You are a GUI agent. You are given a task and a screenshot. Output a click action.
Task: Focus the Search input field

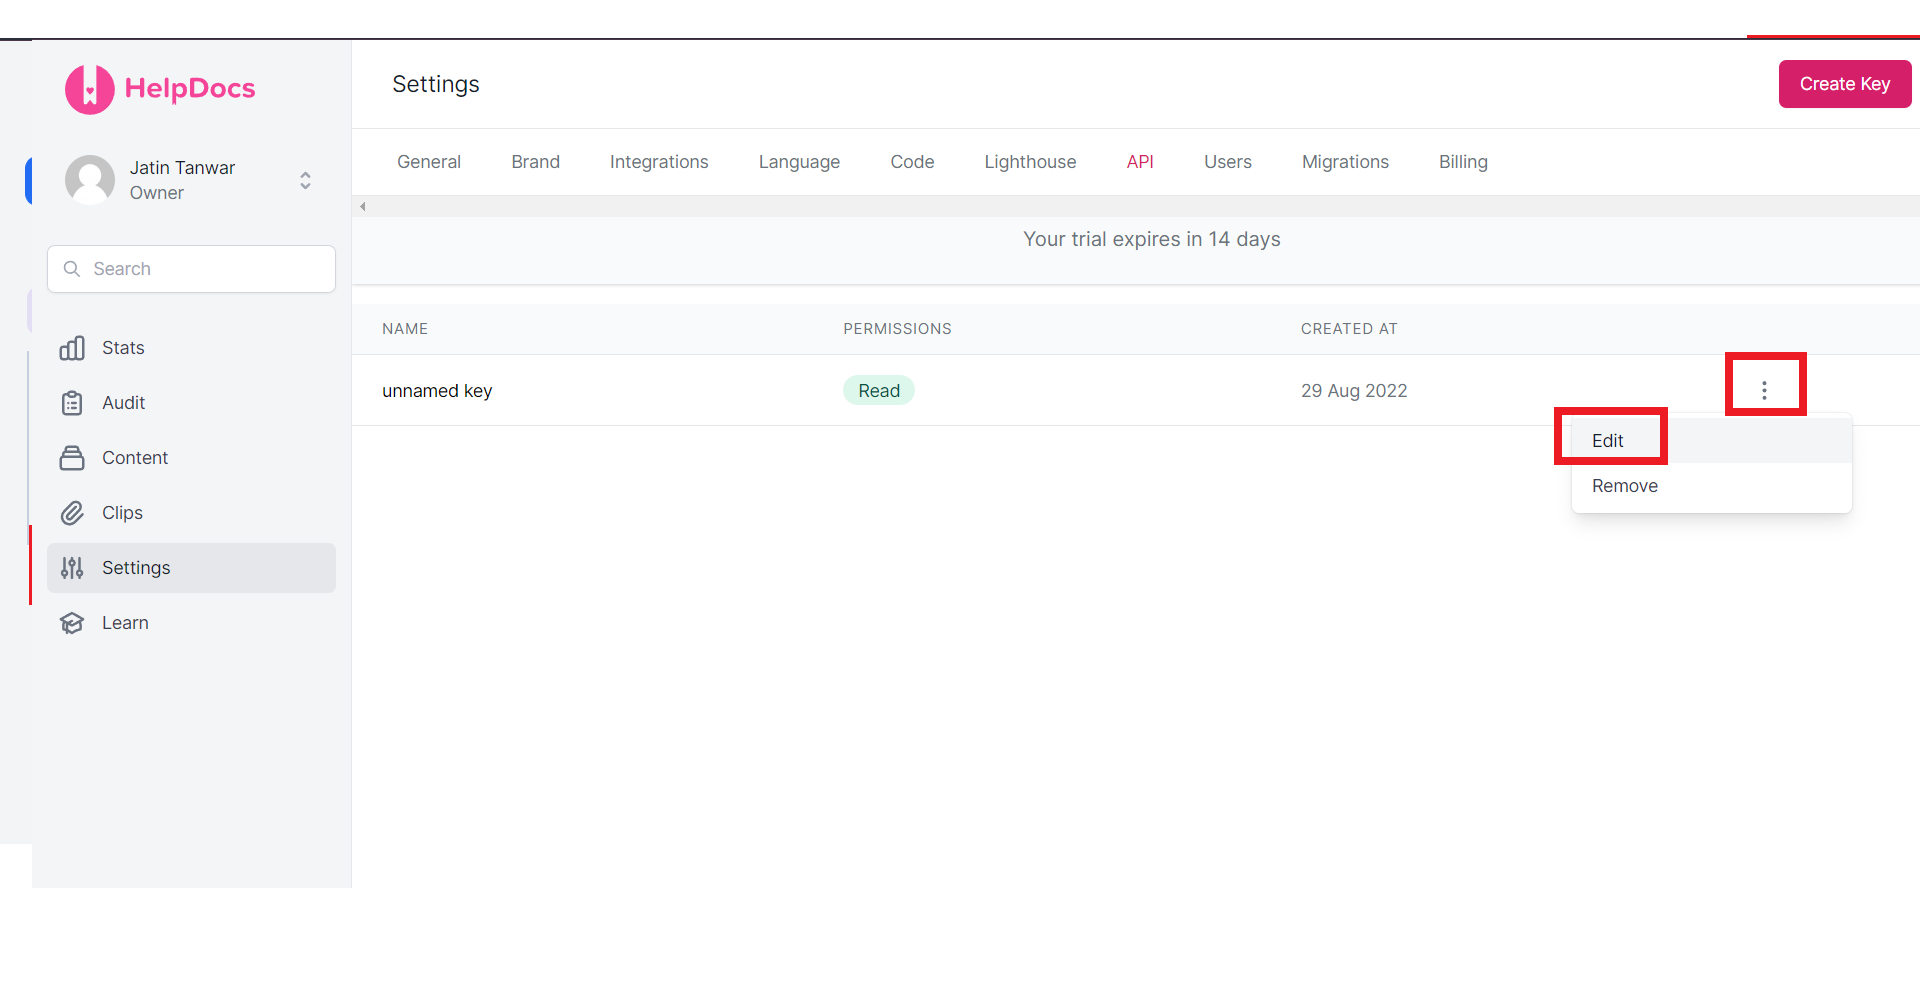pyautogui.click(x=191, y=269)
